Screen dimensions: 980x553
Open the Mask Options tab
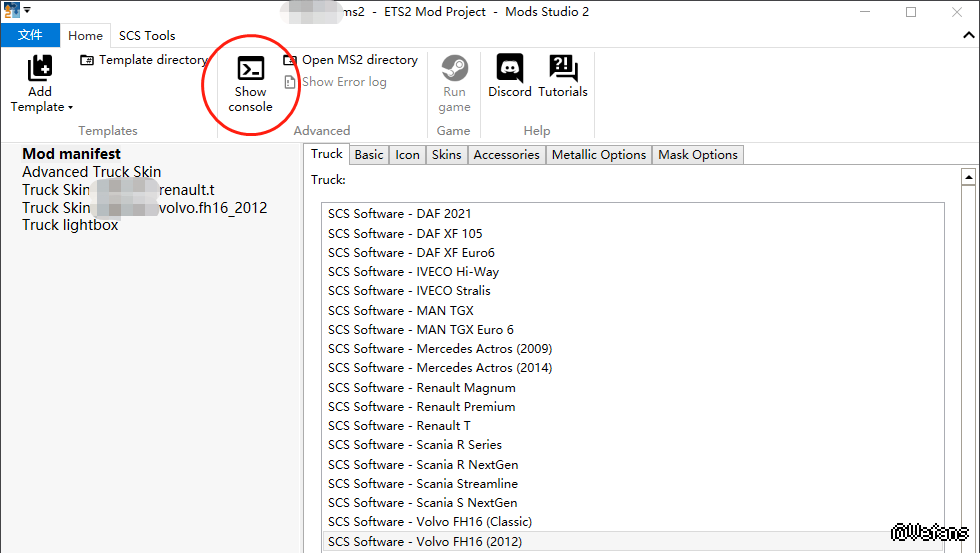[698, 155]
